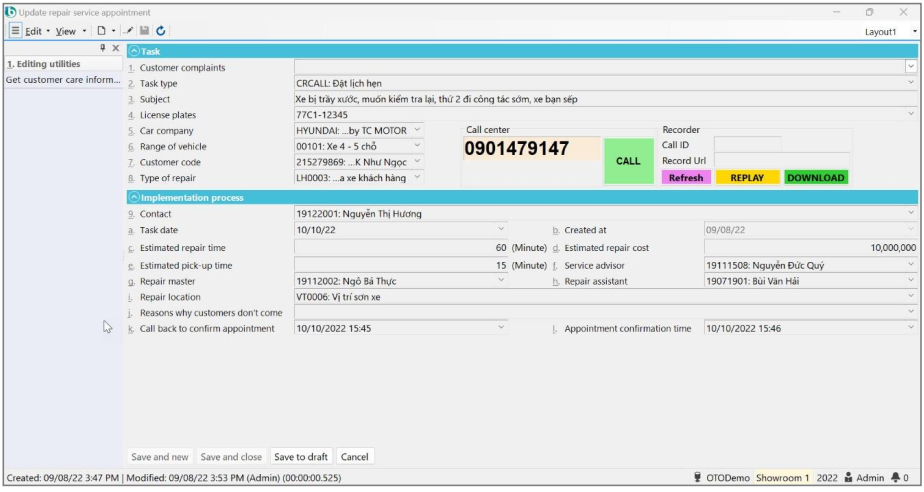The image size is (924, 492).
Task: Click the notification bell icon
Action: (895, 478)
